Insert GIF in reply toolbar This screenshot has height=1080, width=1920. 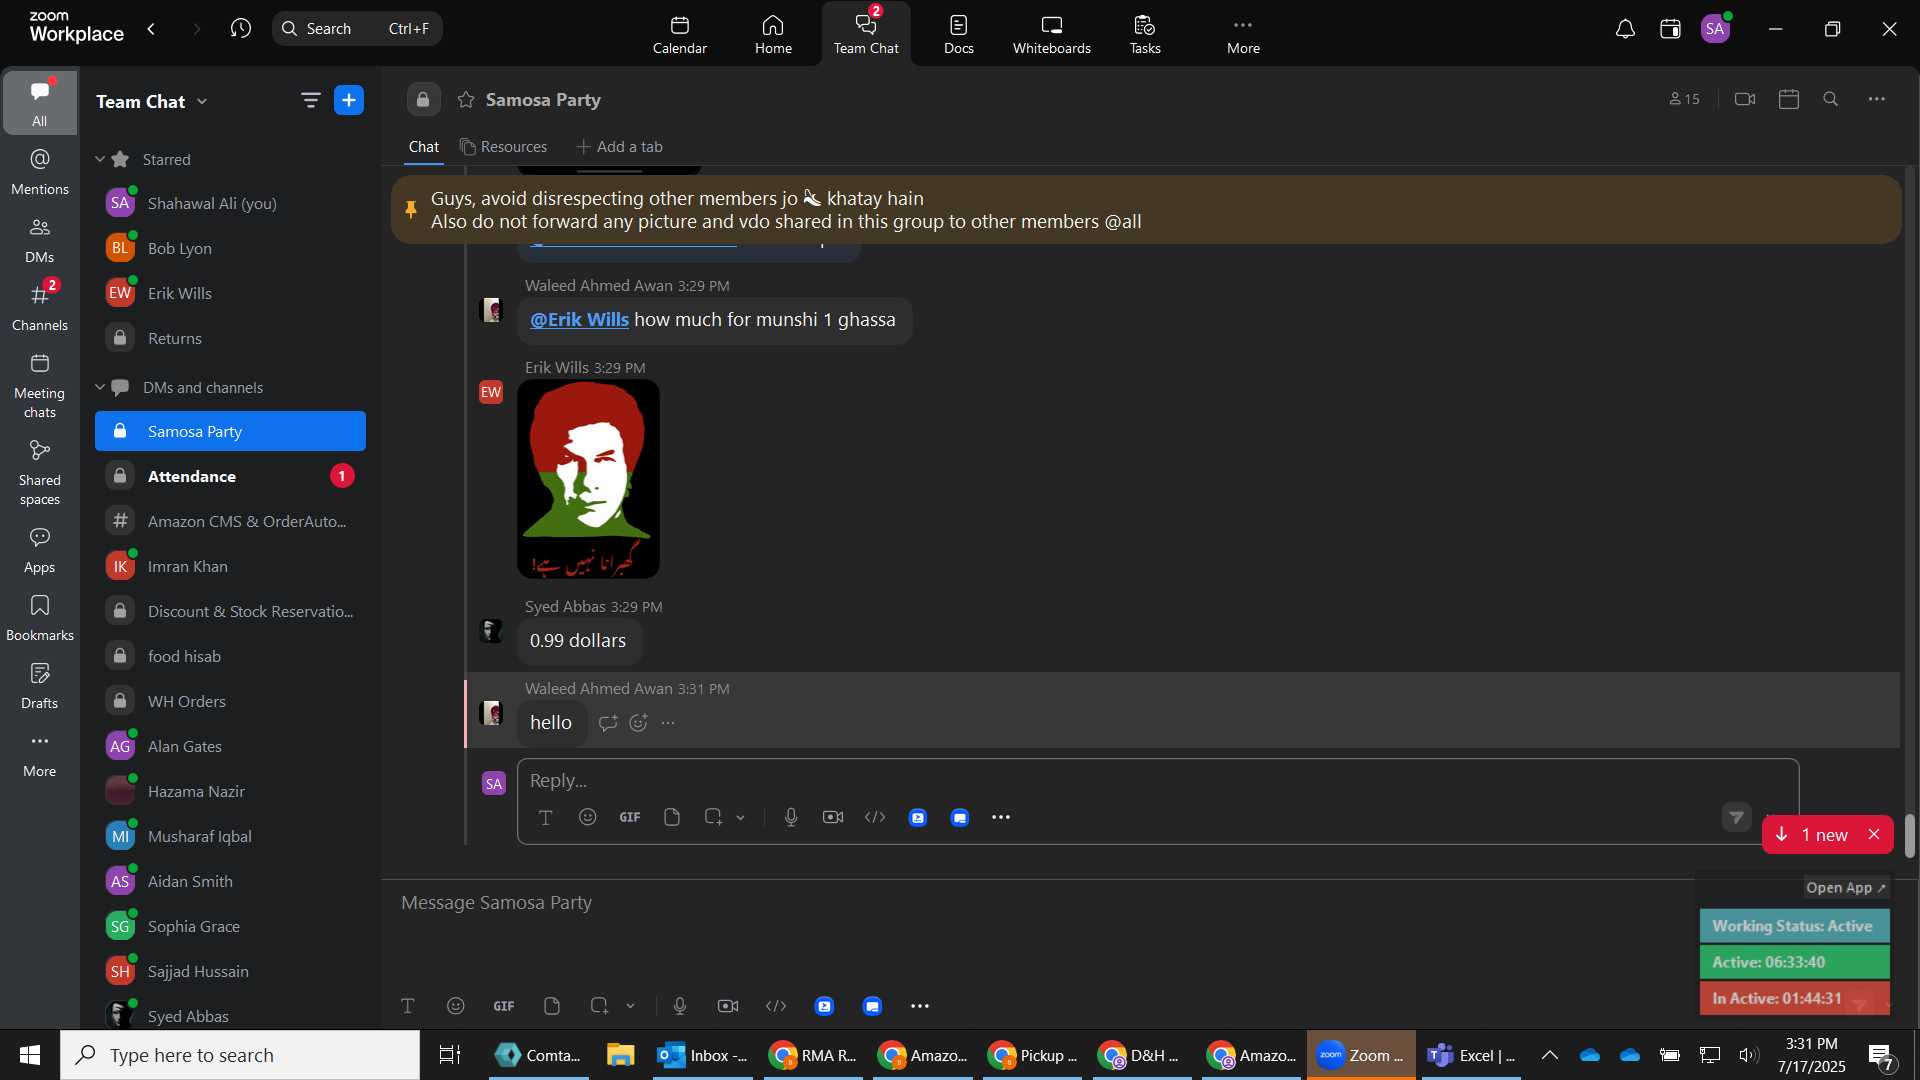click(x=630, y=818)
